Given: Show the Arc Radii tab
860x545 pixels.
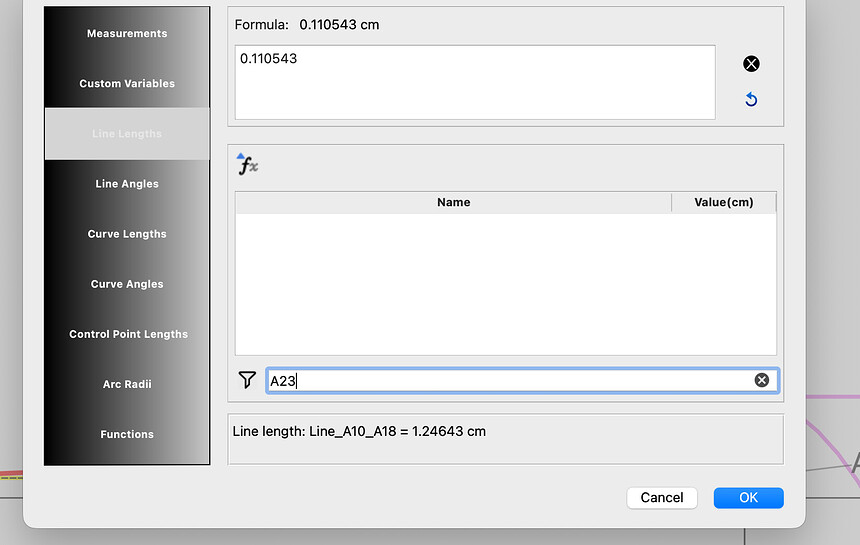Looking at the screenshot, I should 127,384.
